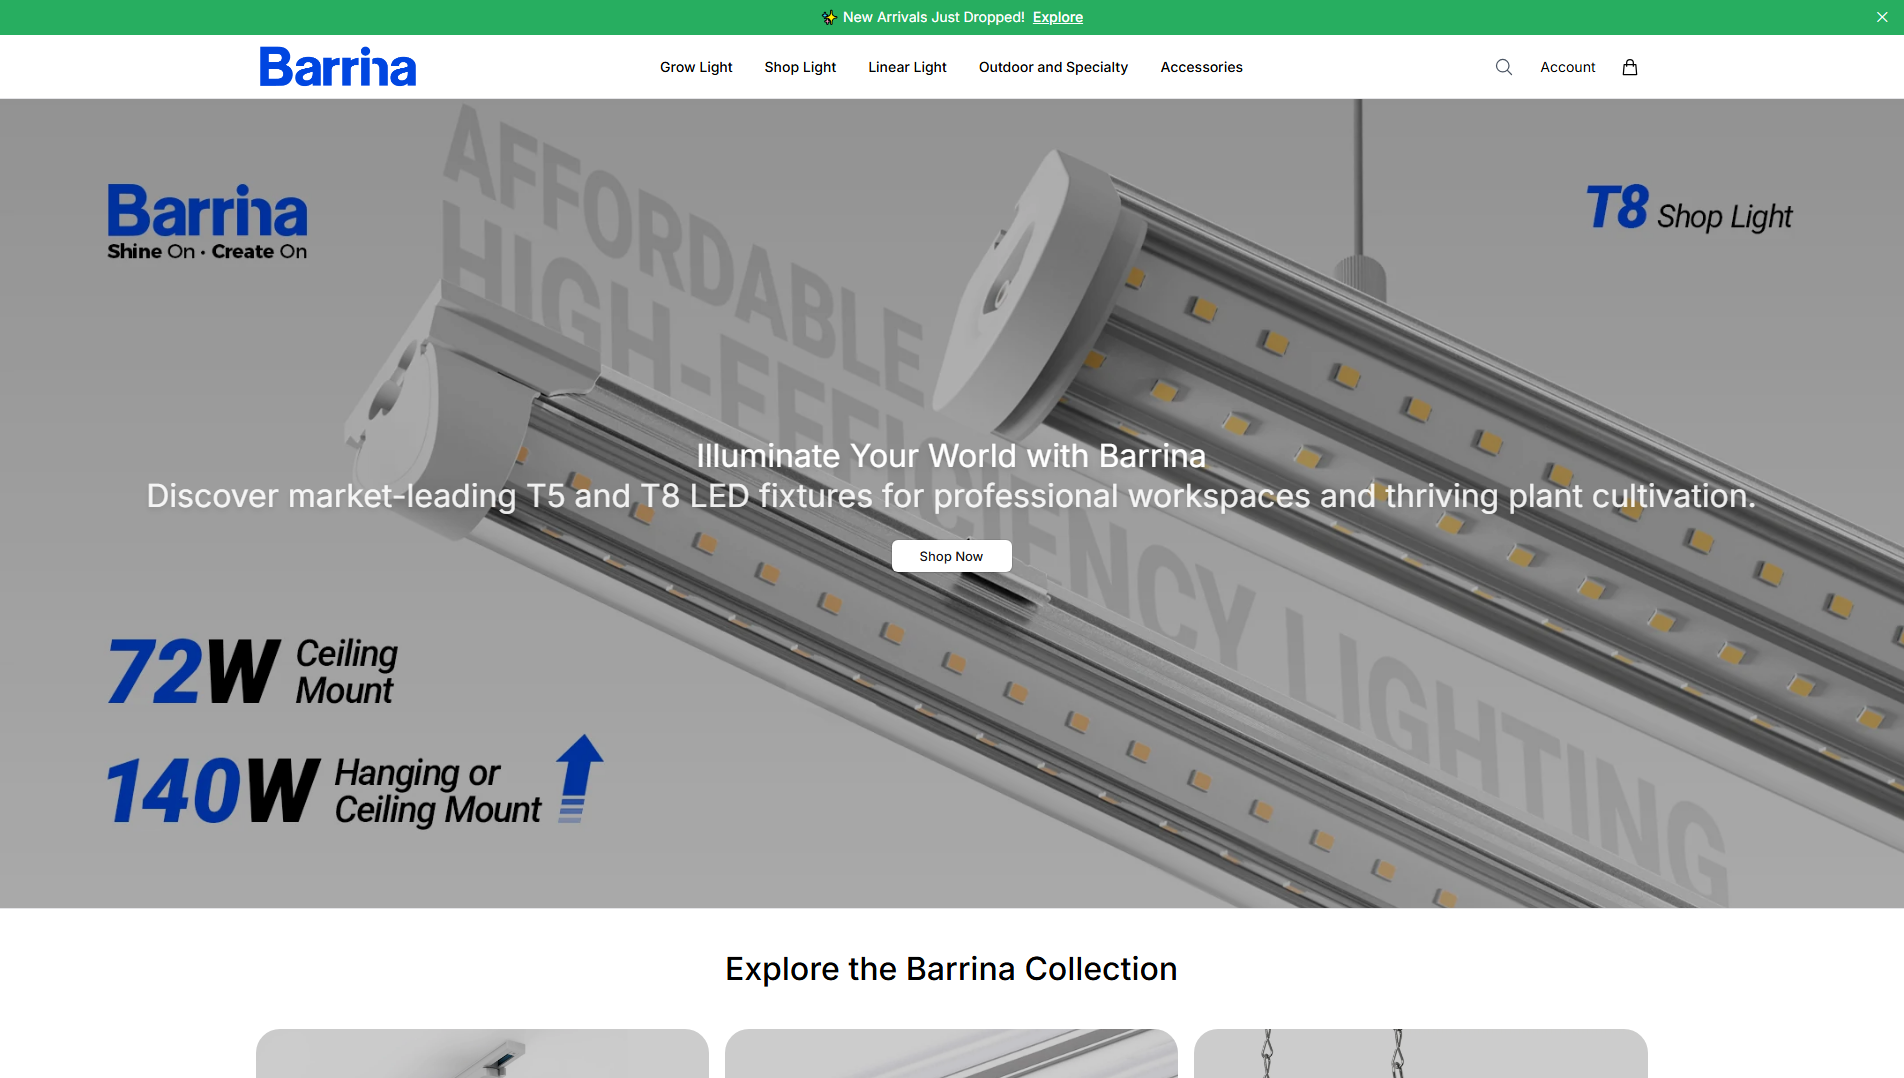Viewport: 1904px width, 1078px height.
Task: Click the sparkle icon in announcement bar
Action: 829,17
